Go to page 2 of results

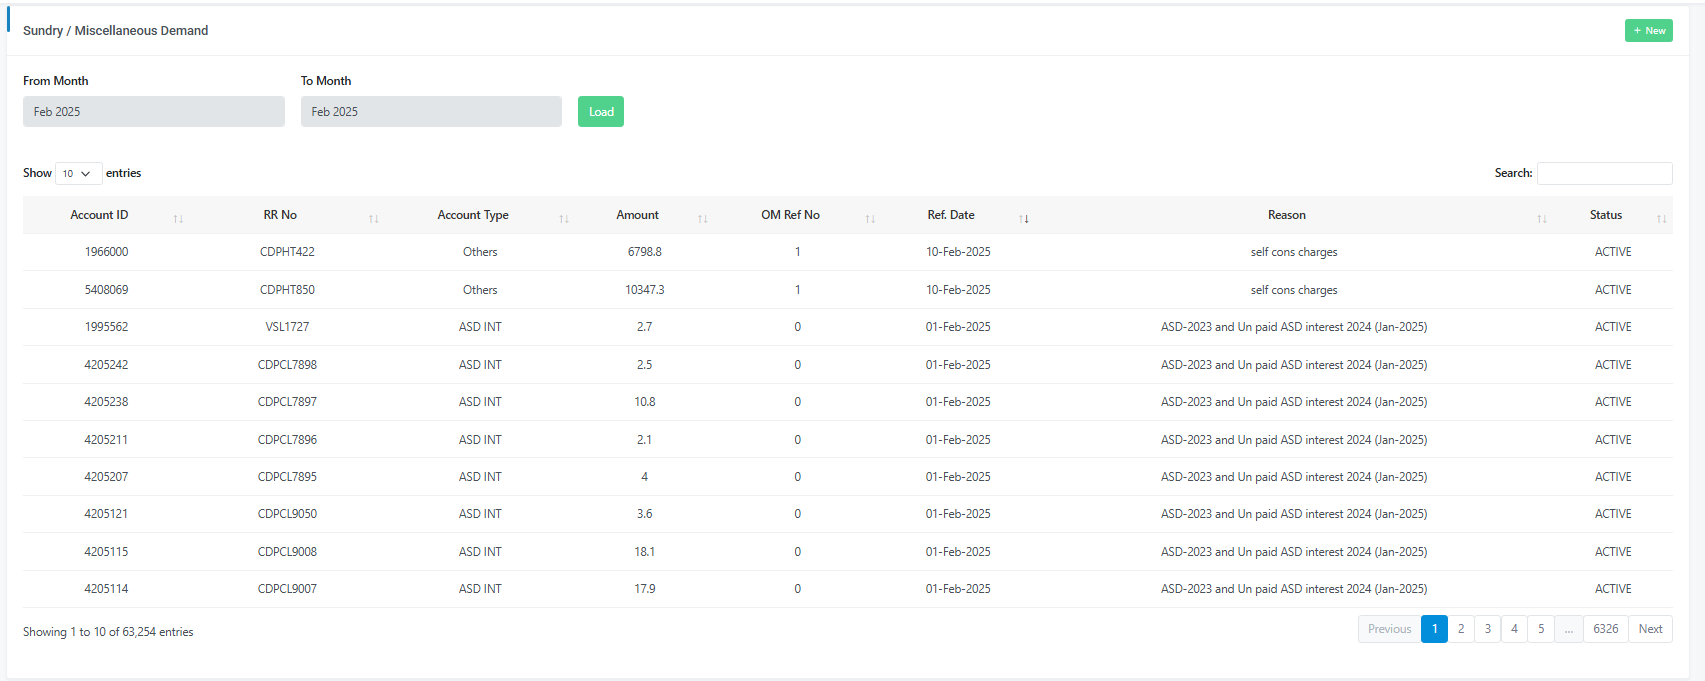point(1461,629)
